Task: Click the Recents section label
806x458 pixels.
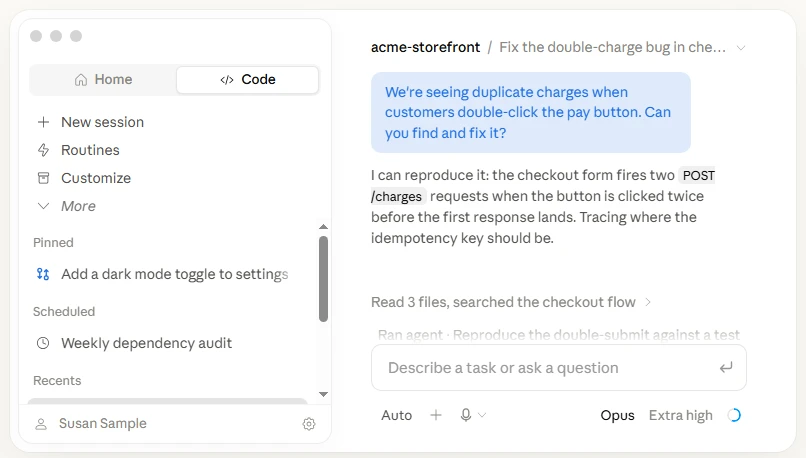Action: [57, 380]
